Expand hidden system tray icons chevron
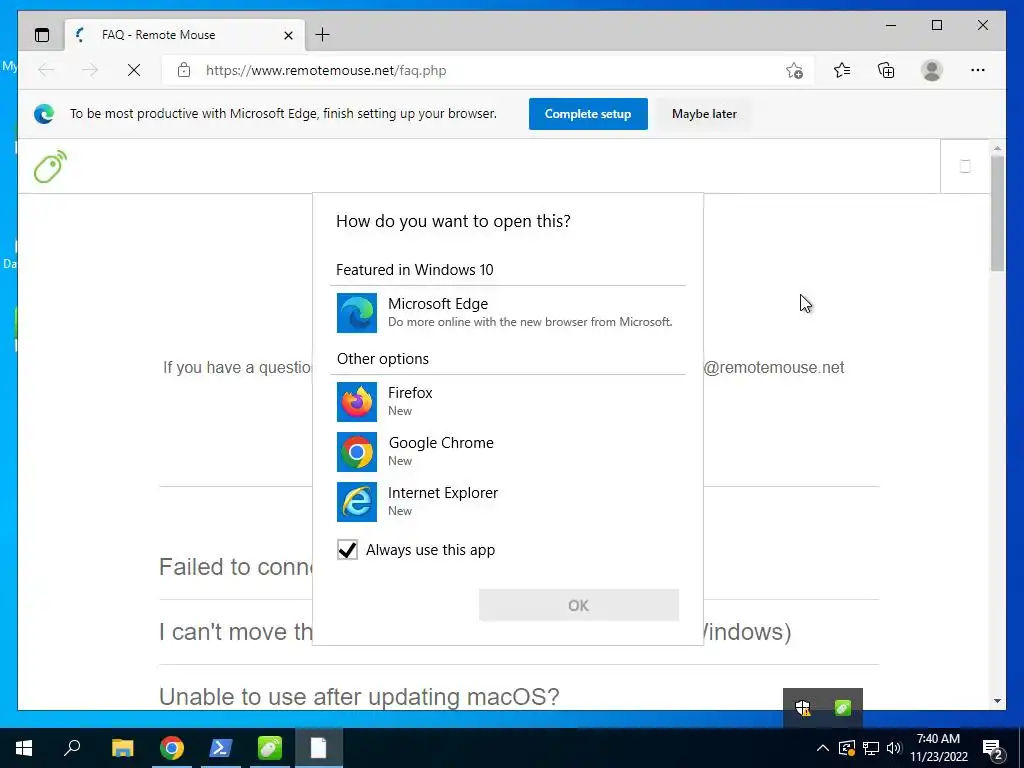This screenshot has width=1024, height=768. click(823, 748)
